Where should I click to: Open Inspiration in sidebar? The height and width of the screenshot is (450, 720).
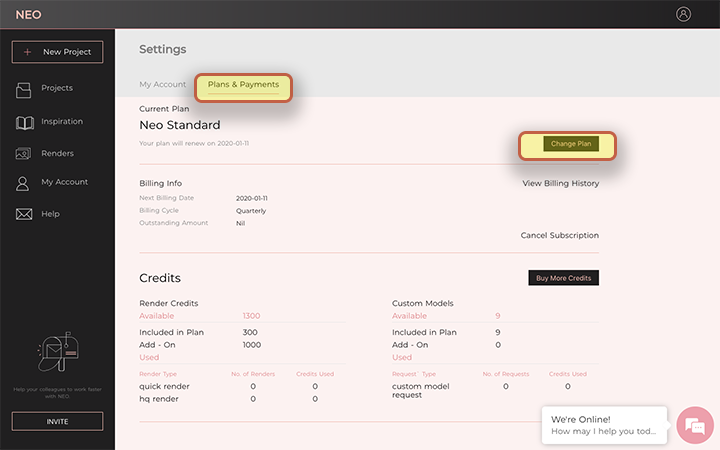pos(62,121)
